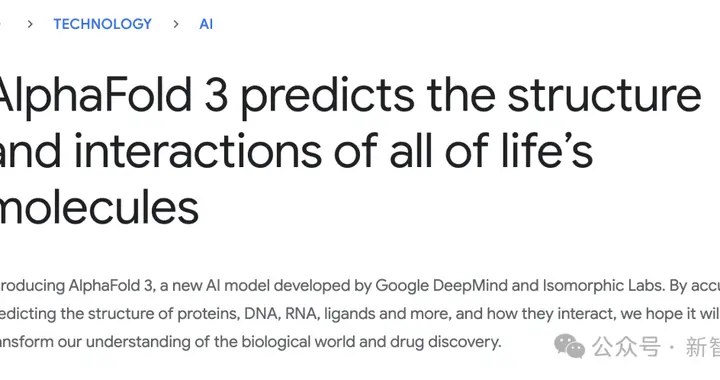Click 'proteins, DNA, RNA' in the paragraph

(247, 314)
